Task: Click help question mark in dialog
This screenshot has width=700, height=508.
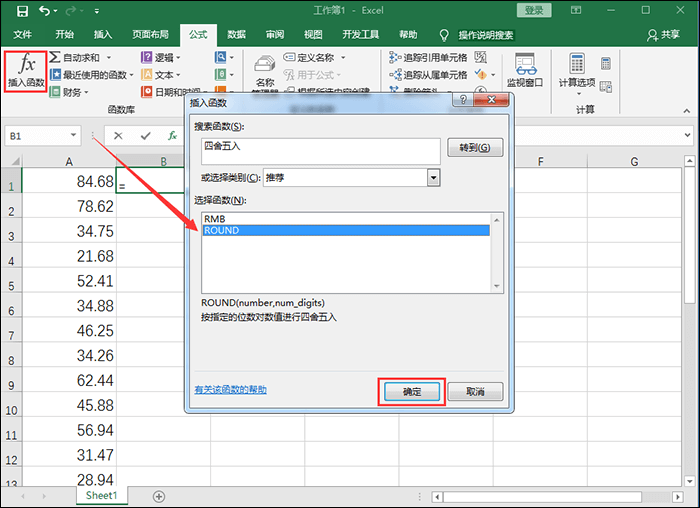Action: [463, 100]
